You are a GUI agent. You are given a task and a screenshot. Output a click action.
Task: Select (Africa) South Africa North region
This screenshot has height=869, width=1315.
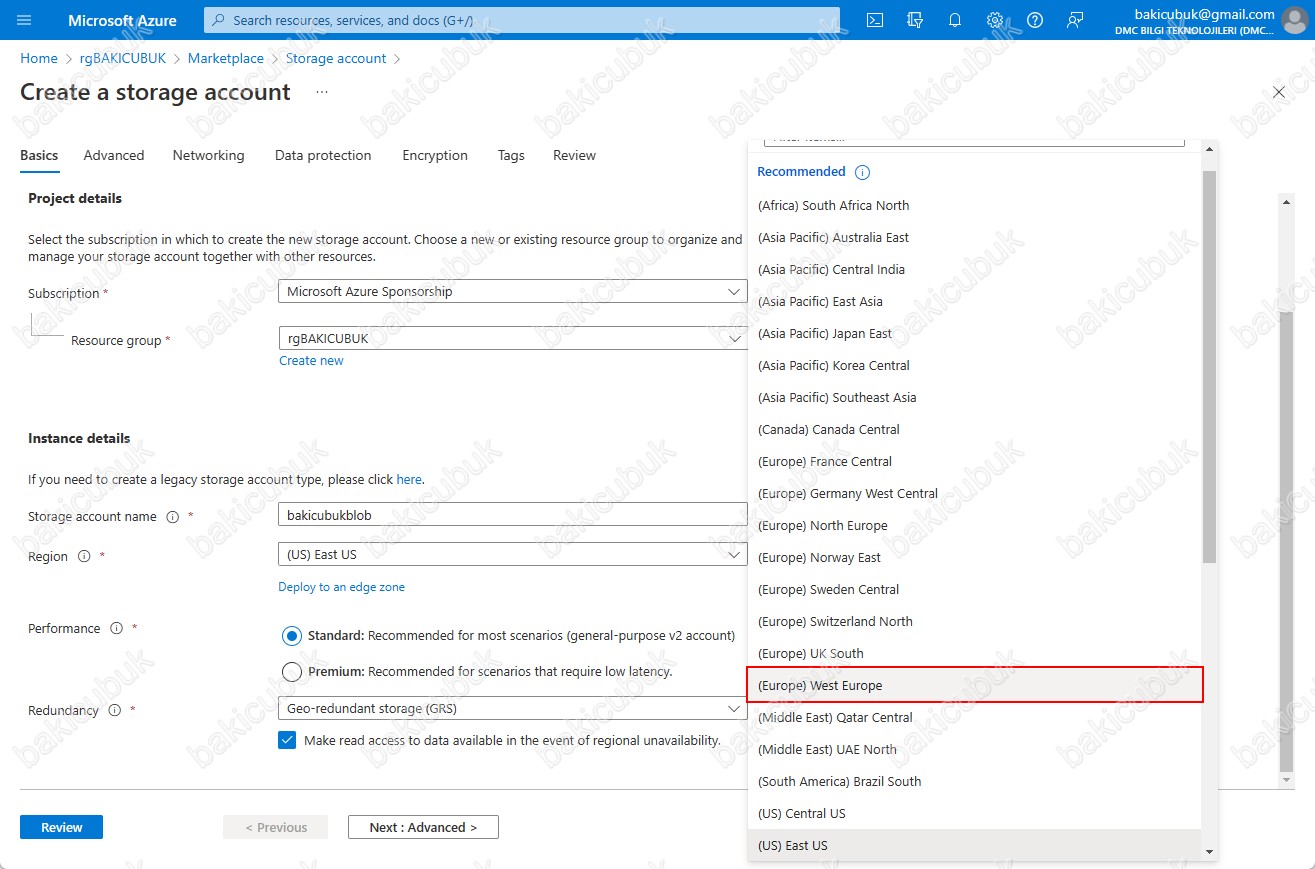coord(975,205)
